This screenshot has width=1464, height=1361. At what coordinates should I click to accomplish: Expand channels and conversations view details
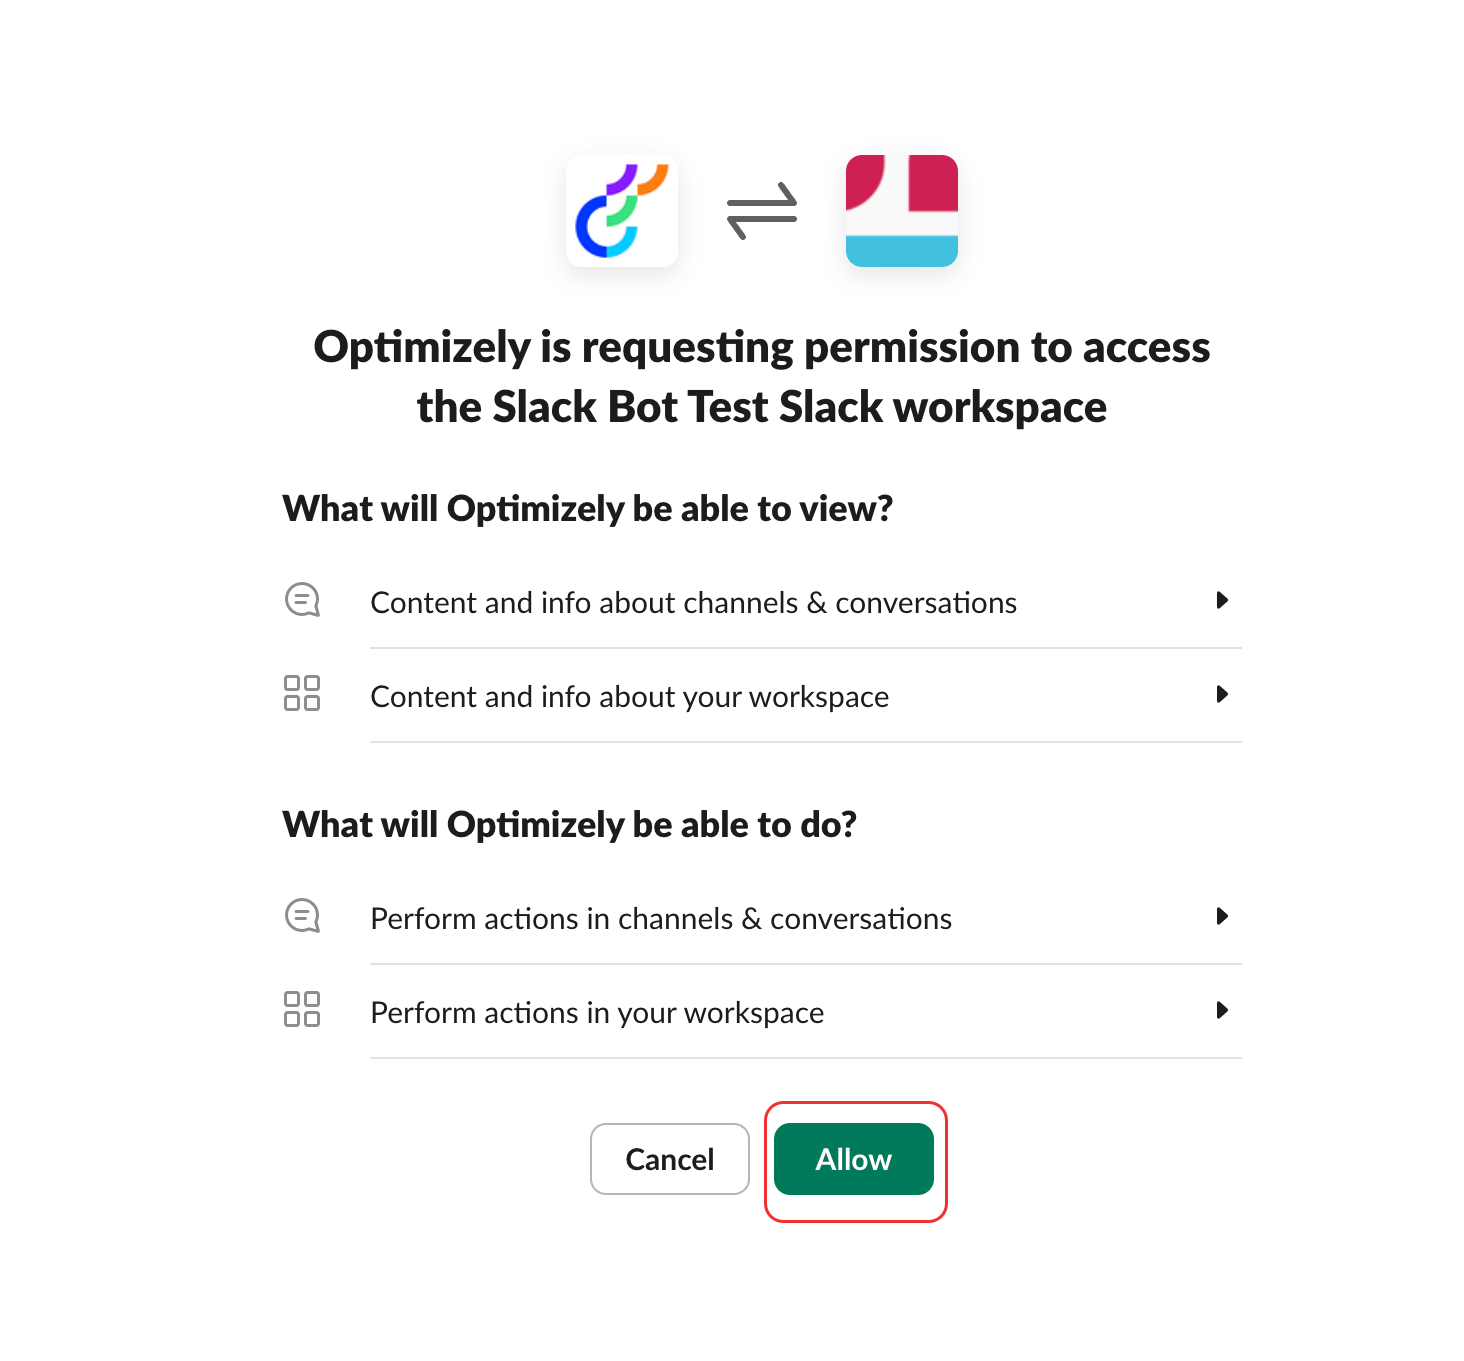coord(1222,600)
